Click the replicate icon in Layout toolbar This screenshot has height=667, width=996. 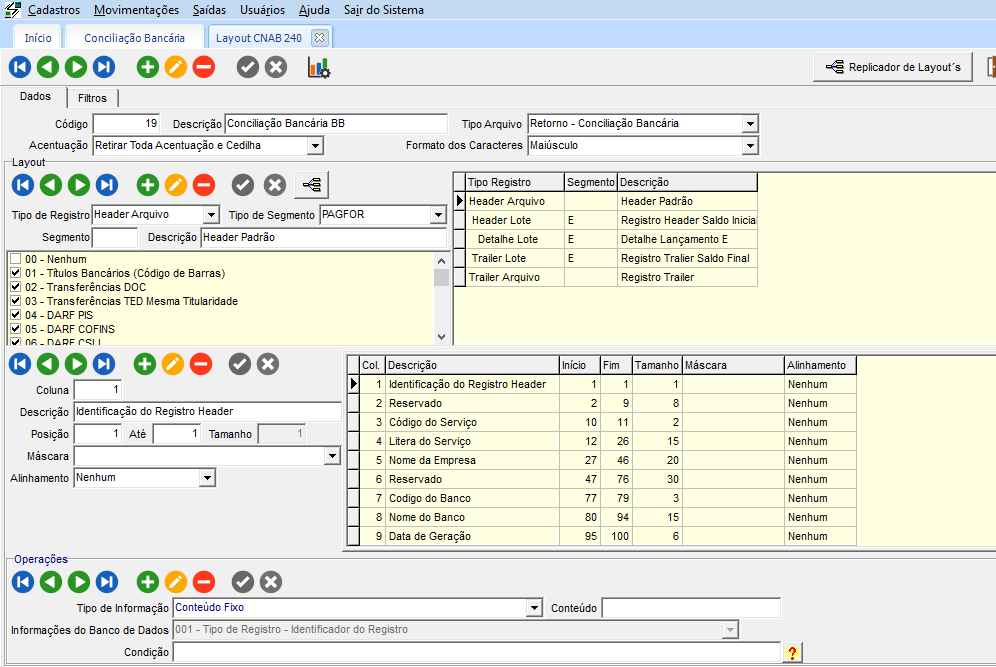pos(312,185)
